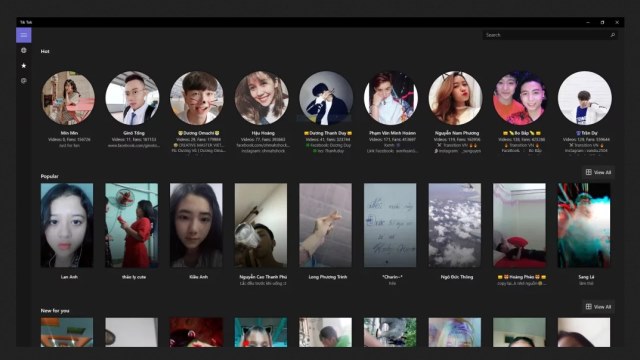Screen dimensions: 640x360
Task: Open the star Favorites sidebar icon
Action: (24, 65)
